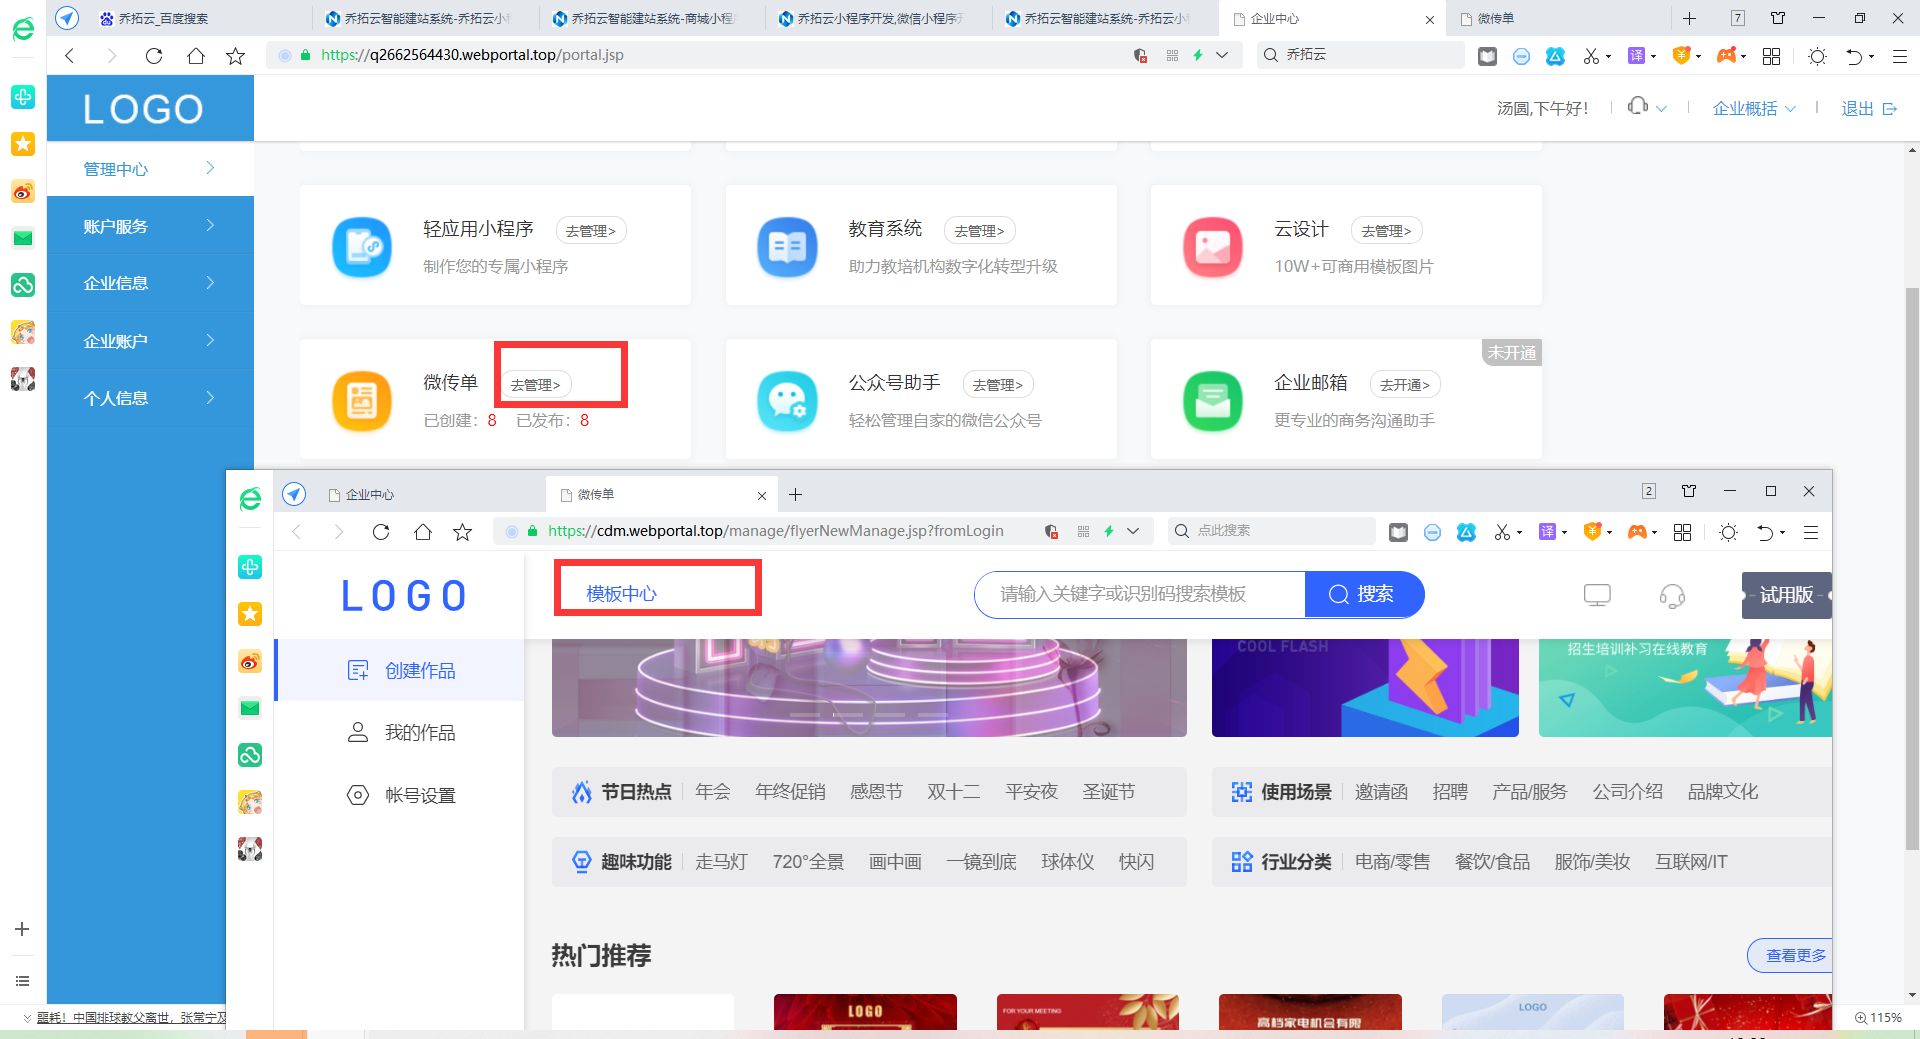Click the translate icon in the back window toolbar
This screenshot has width=1920, height=1039.
point(1636,56)
